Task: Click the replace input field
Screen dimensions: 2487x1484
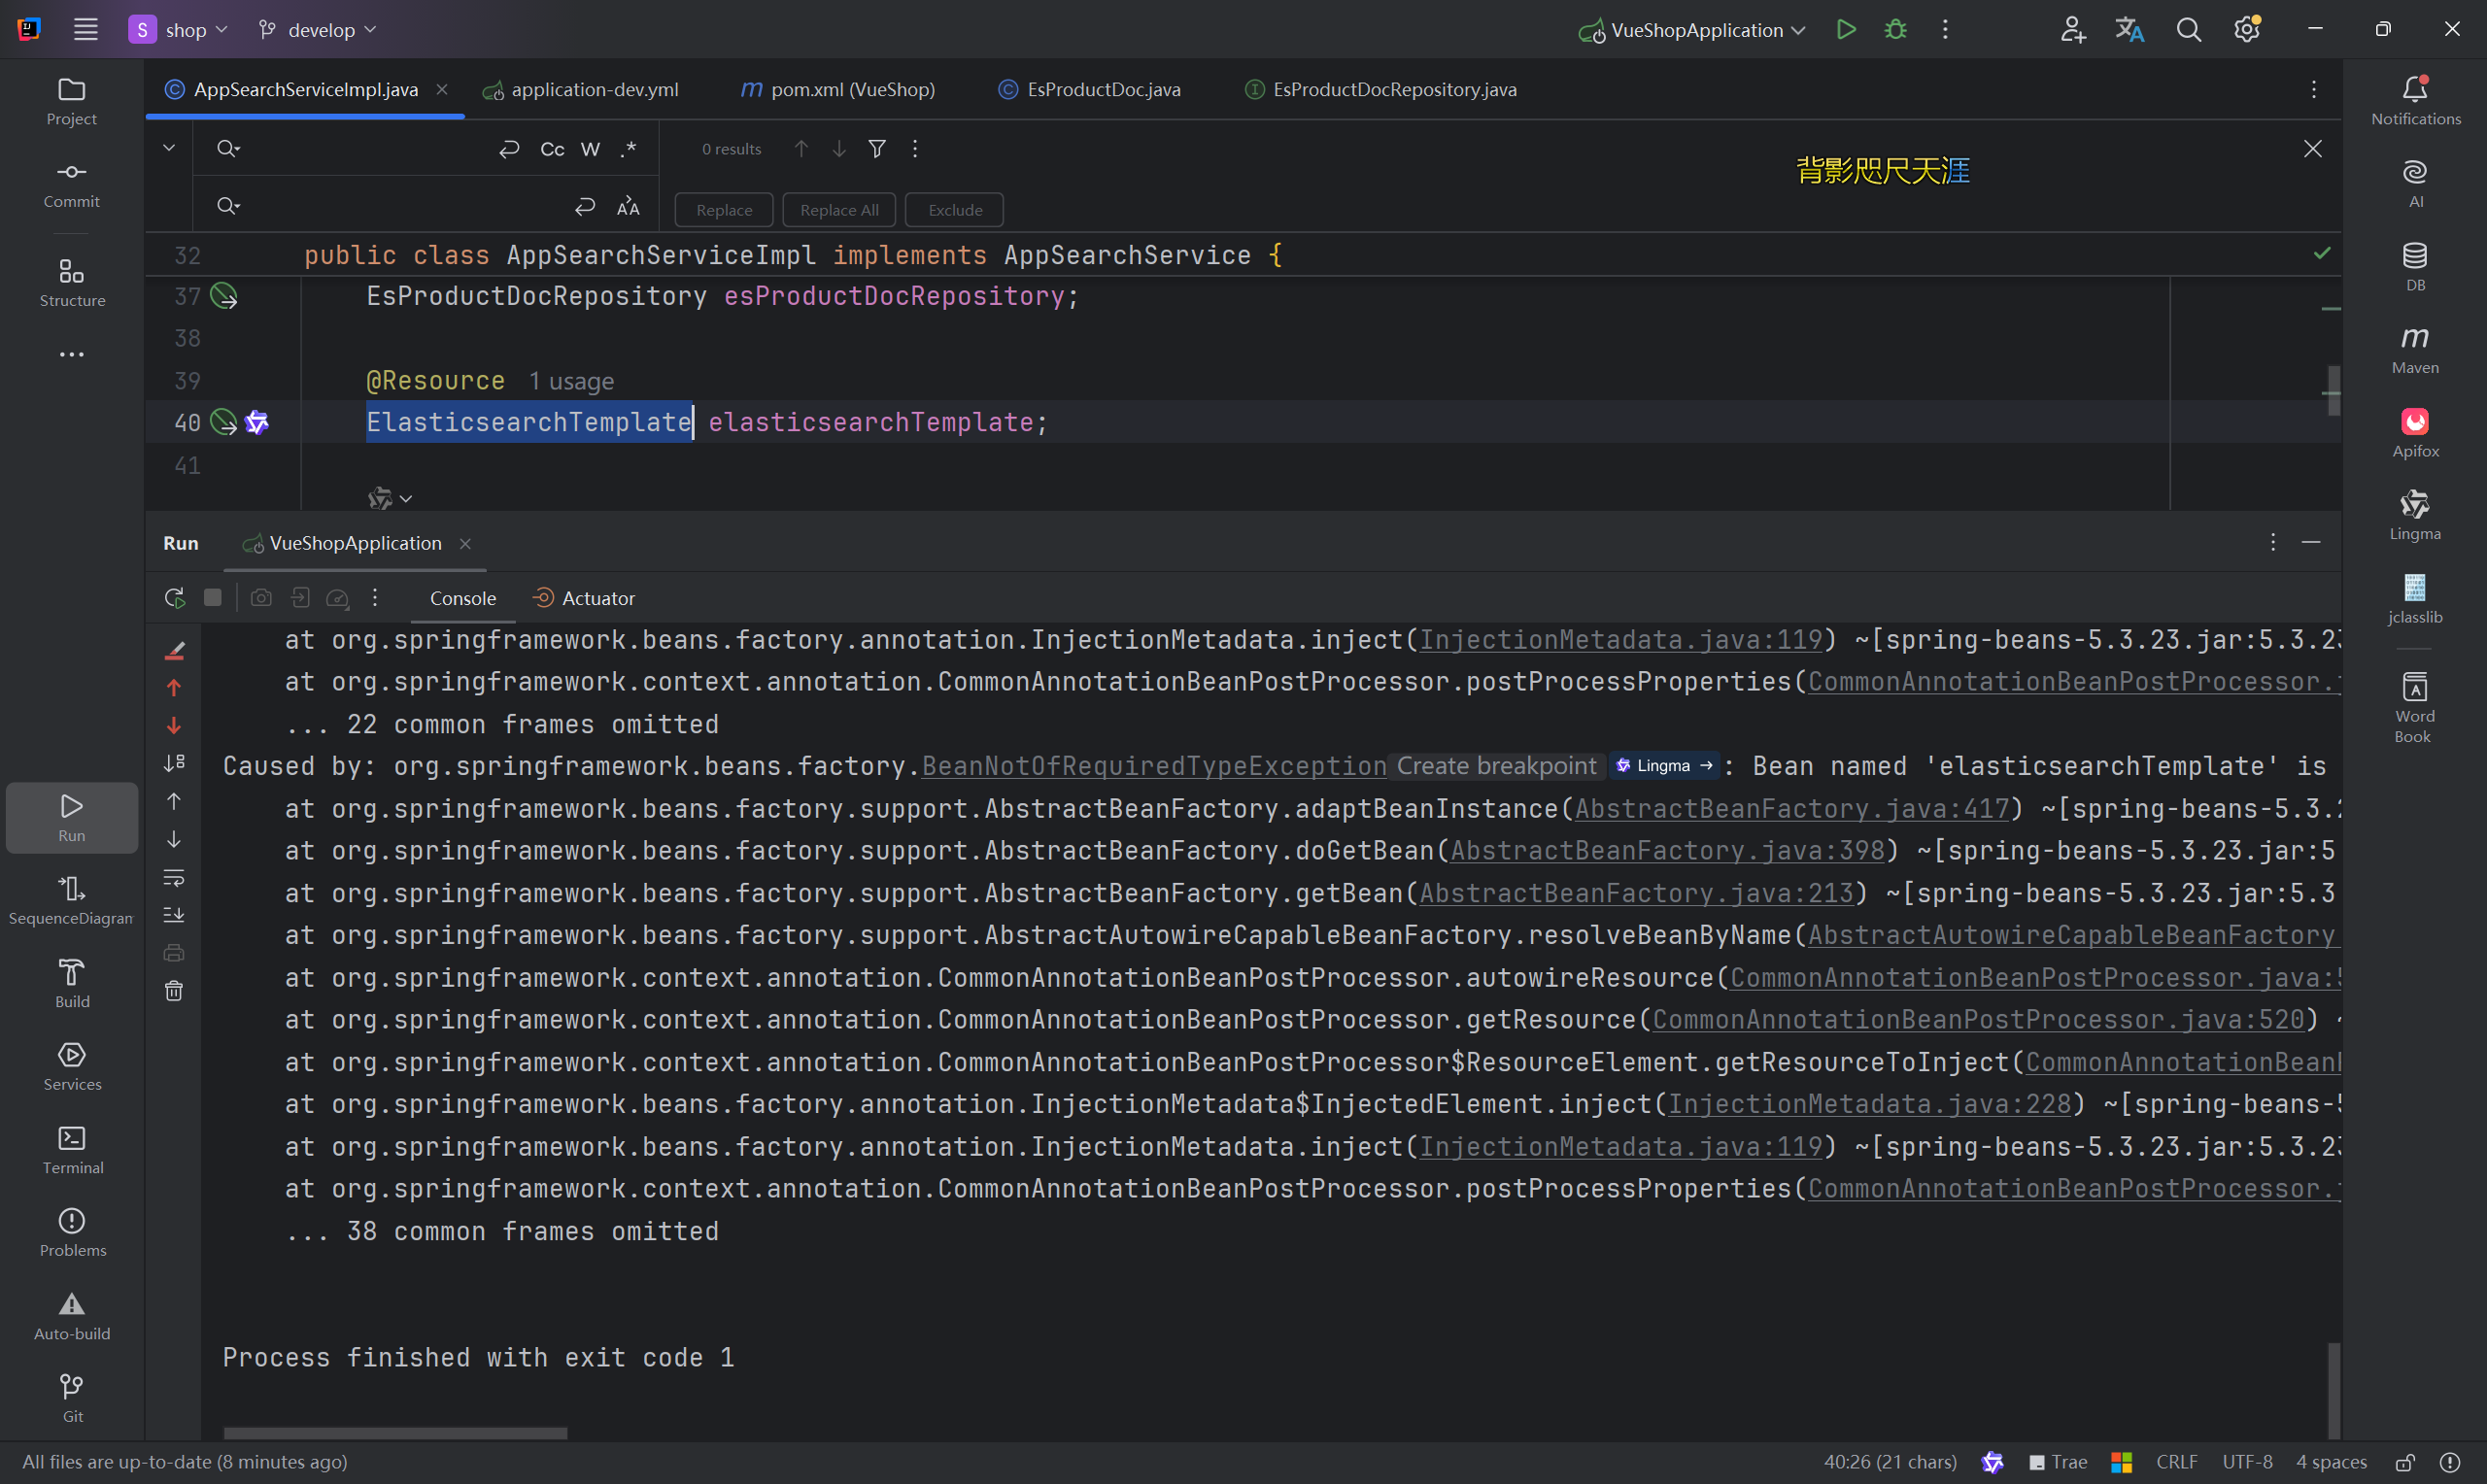Action: 390,206
